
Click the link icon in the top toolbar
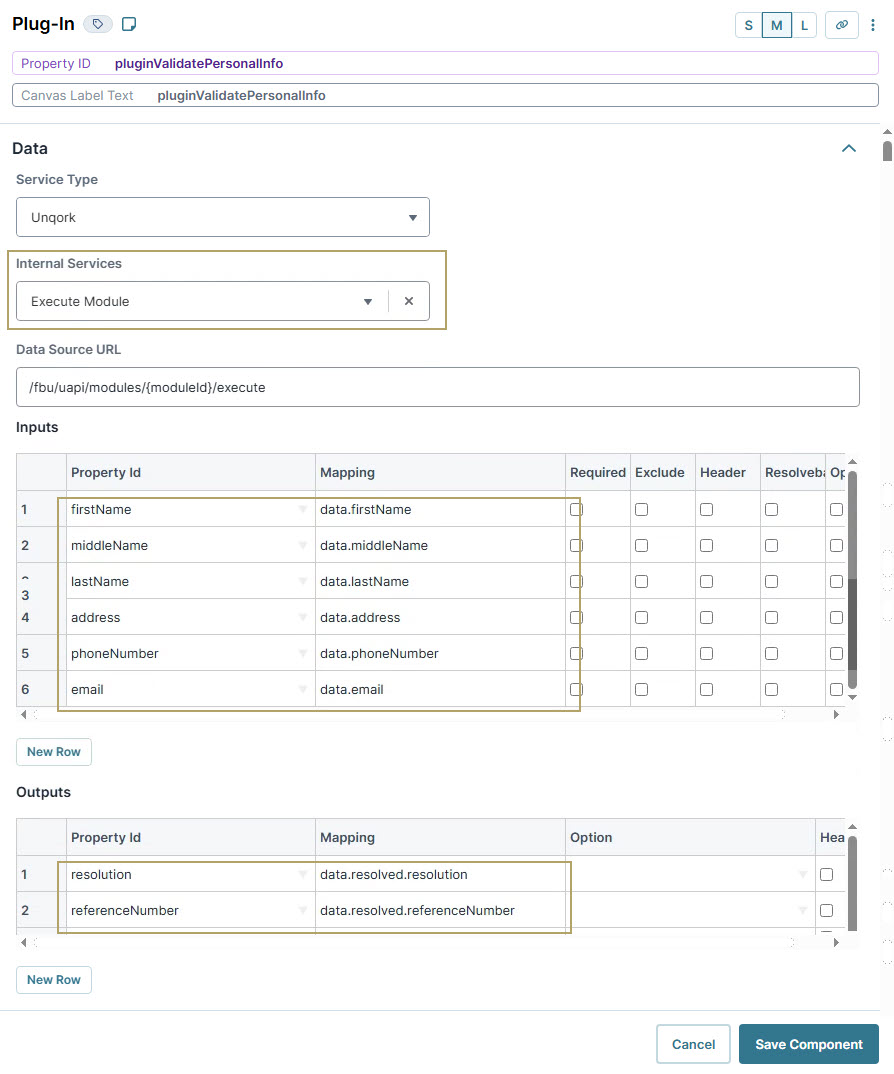pyautogui.click(x=841, y=24)
